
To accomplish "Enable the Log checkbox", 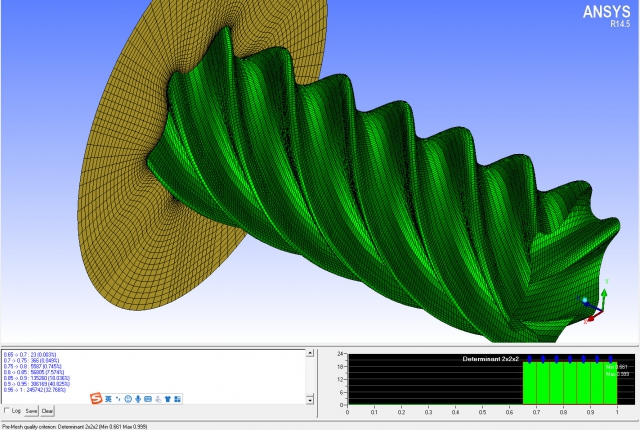I will click(x=7, y=410).
